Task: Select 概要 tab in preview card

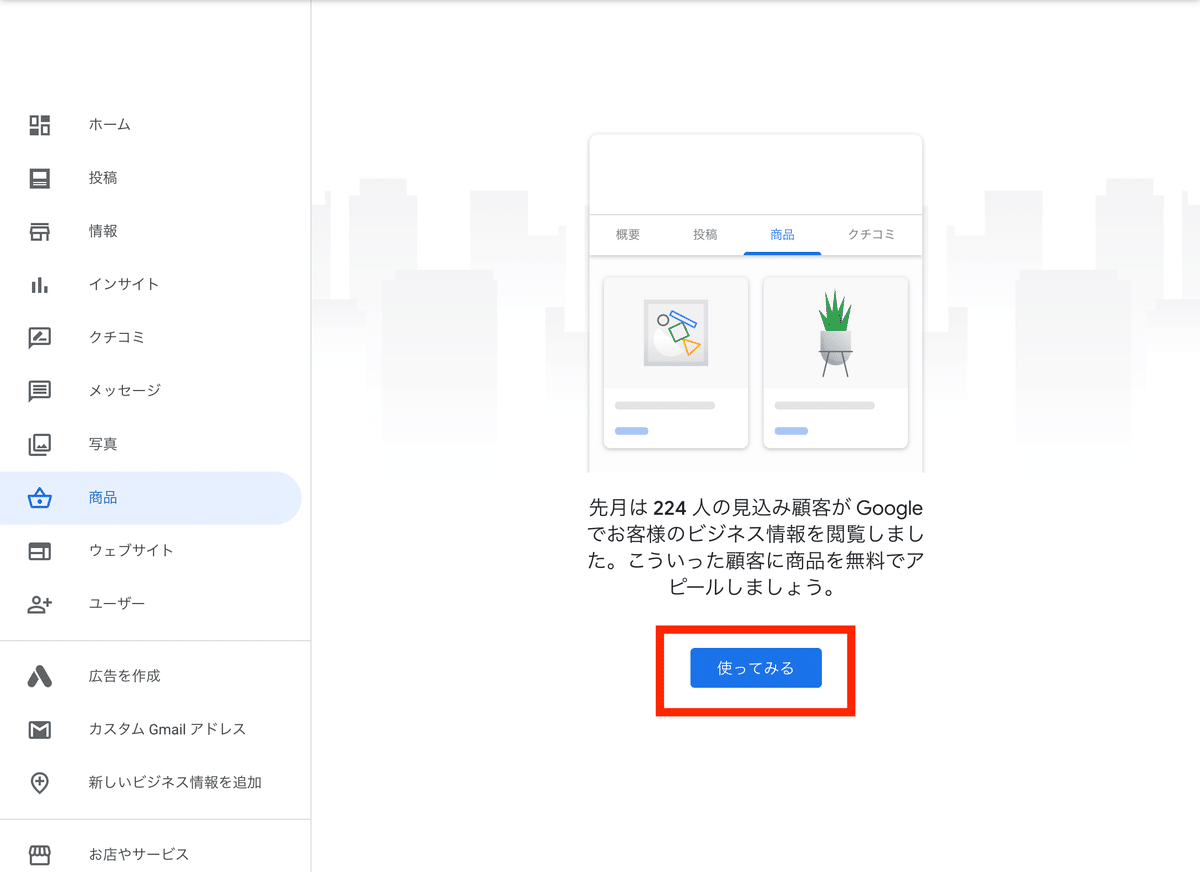Action: 628,235
